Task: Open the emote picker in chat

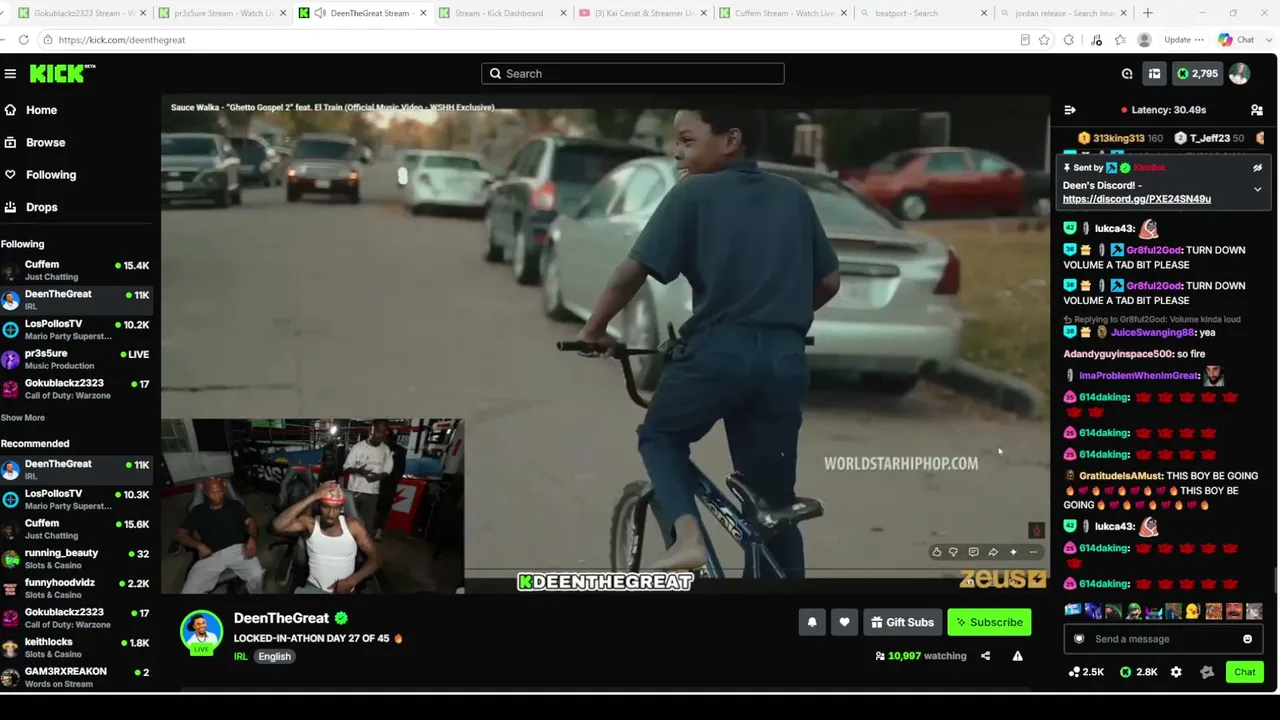Action: [x=1247, y=639]
